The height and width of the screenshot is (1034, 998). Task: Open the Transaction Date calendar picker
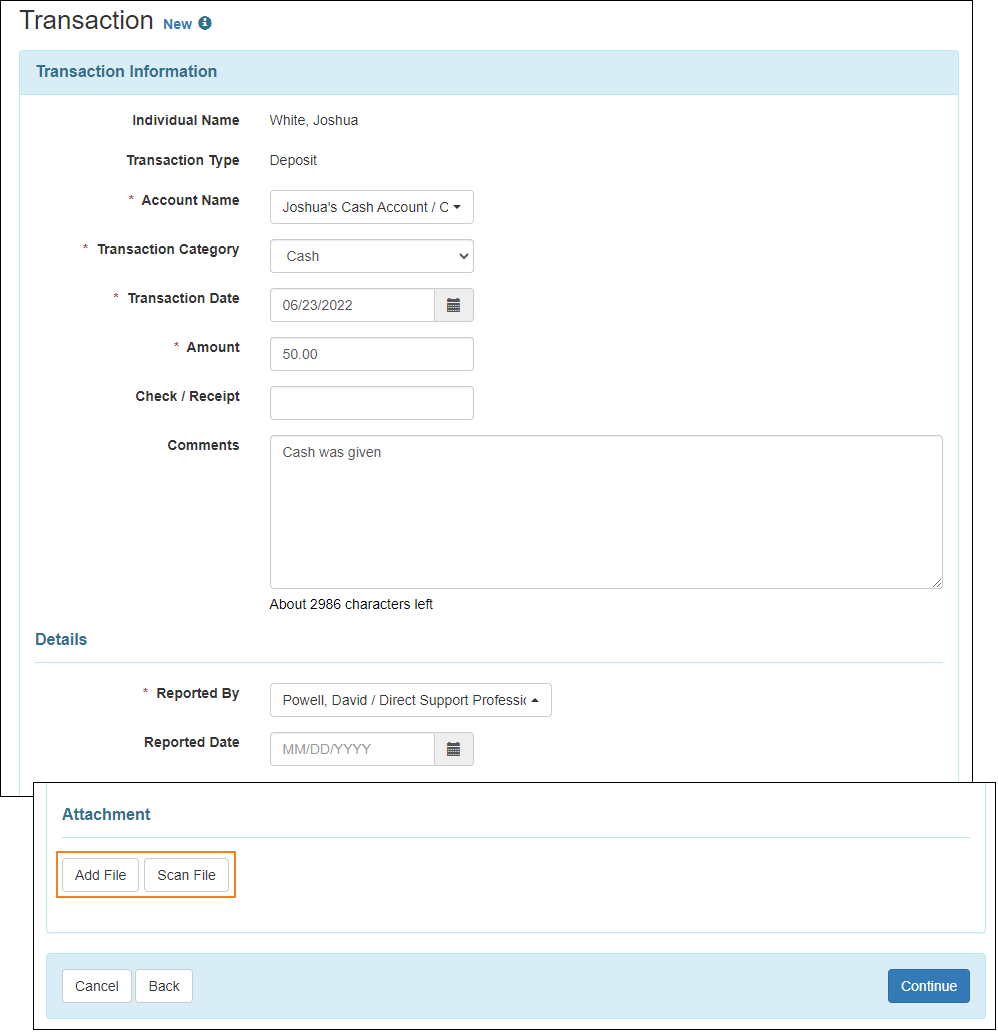point(454,305)
